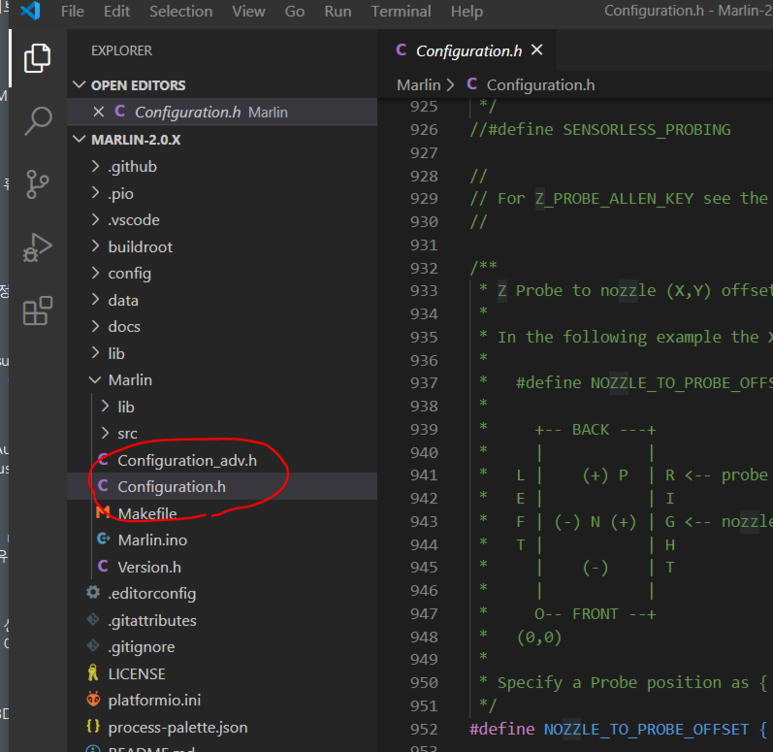The image size is (773, 752).
Task: Click the NOZZLE_TO_PROBE_OFFSET define on line 952
Action: pyautogui.click(x=646, y=729)
